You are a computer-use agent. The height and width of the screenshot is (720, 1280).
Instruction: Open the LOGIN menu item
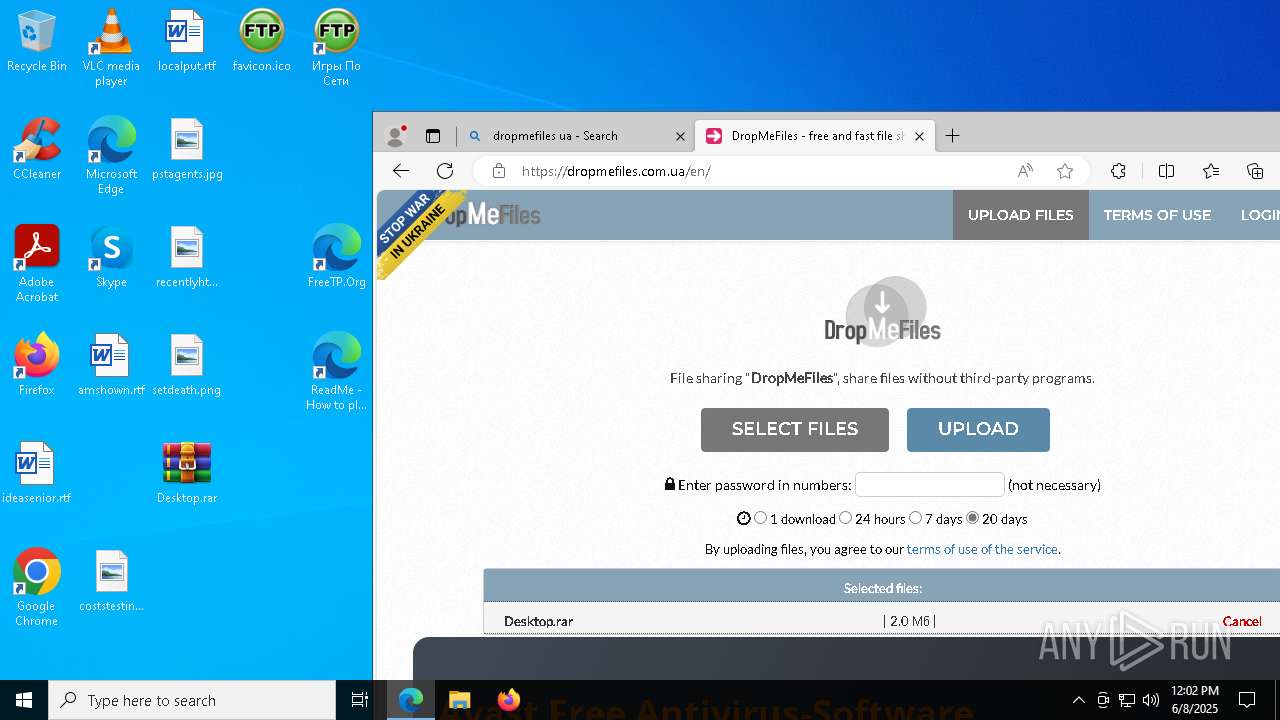(x=1260, y=215)
